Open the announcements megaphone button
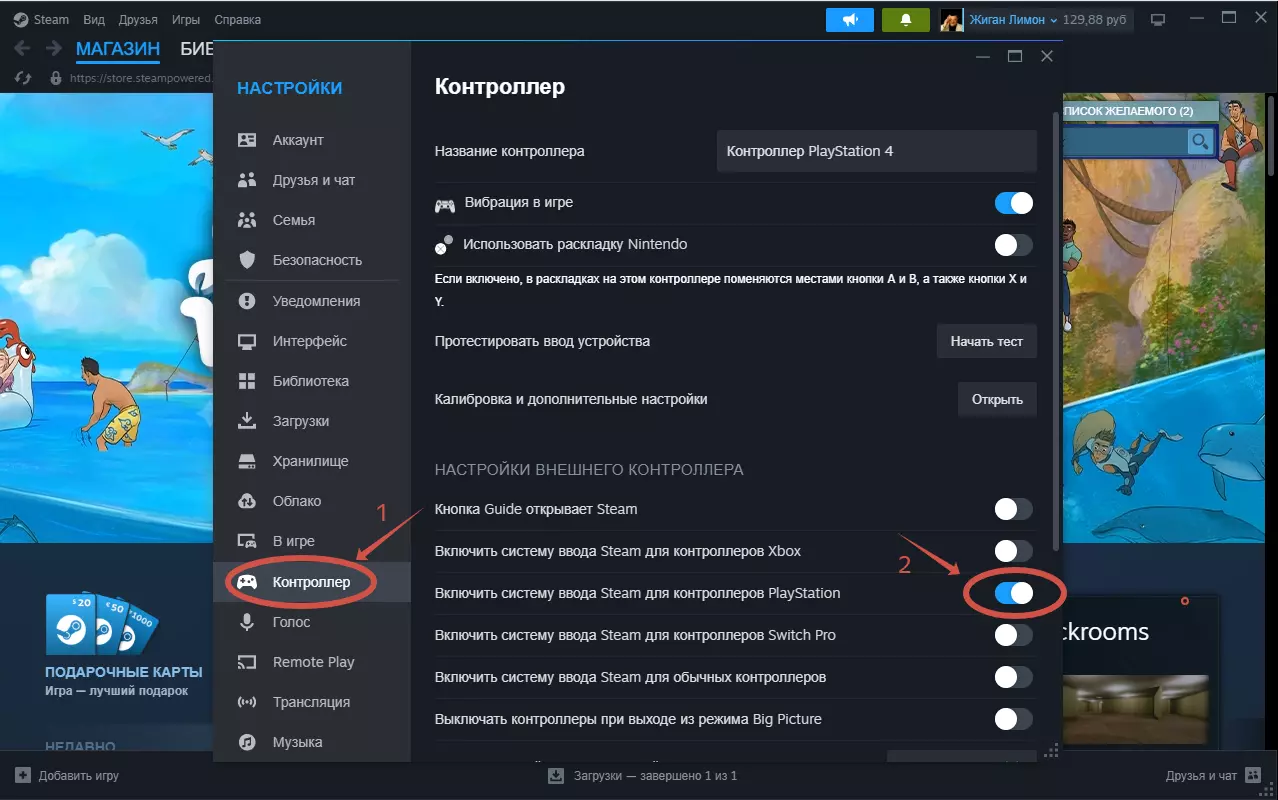Image resolution: width=1278 pixels, height=800 pixels. 850,19
